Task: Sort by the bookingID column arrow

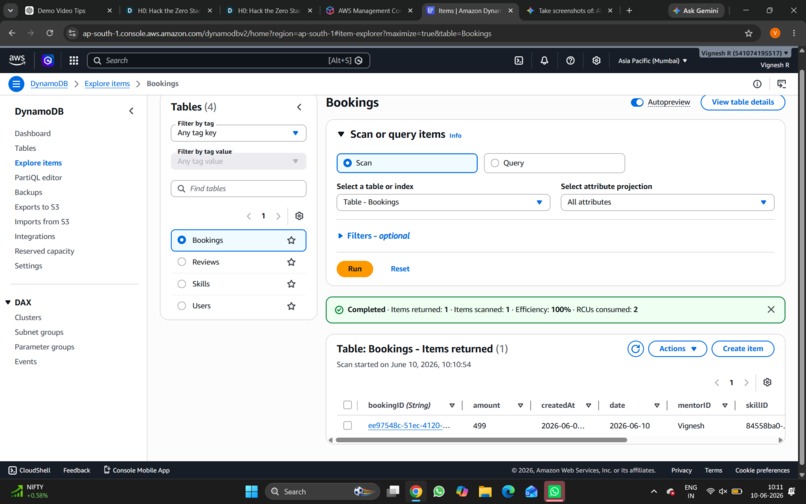Action: pos(452,406)
